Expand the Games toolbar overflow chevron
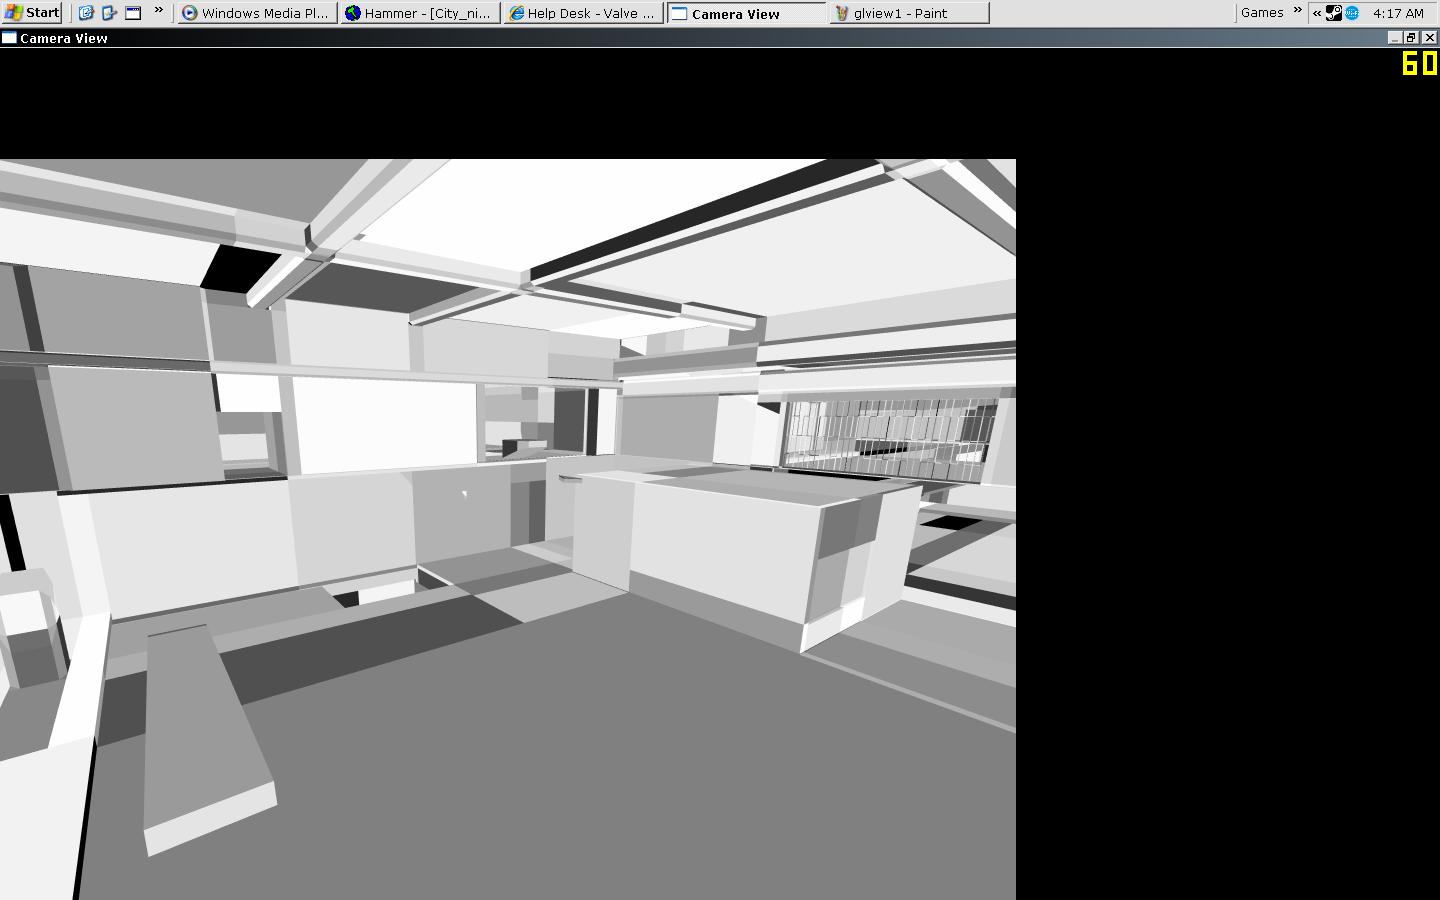This screenshot has height=900, width=1440. [1297, 10]
